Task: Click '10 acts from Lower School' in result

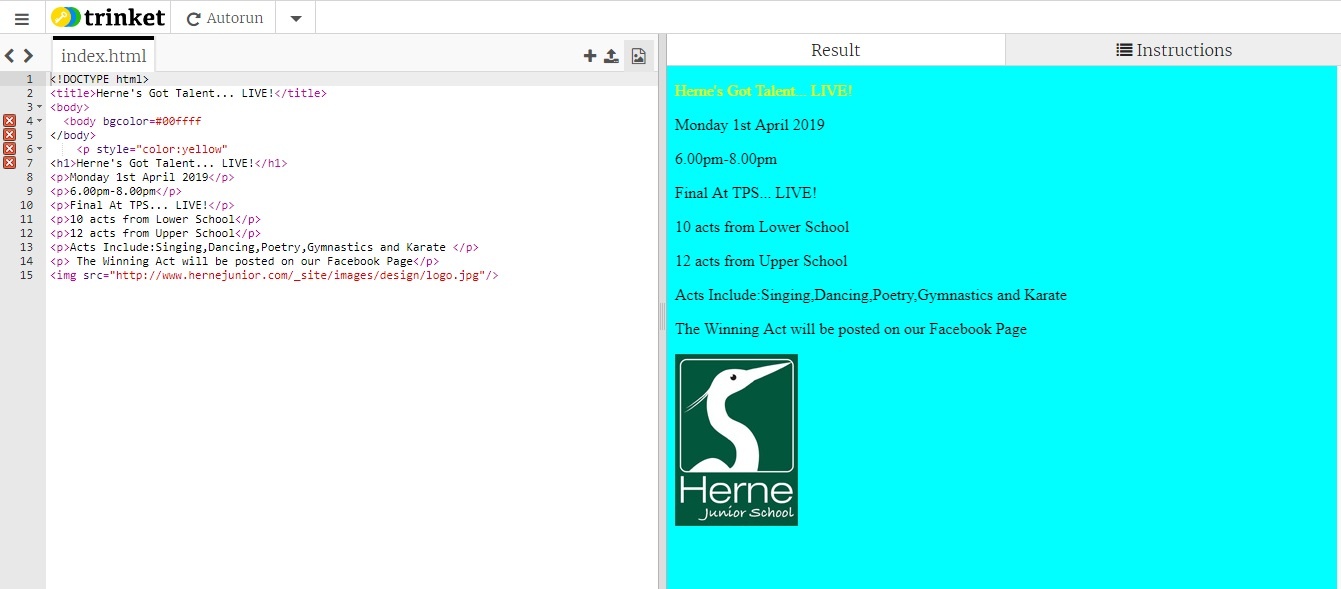Action: click(x=762, y=227)
